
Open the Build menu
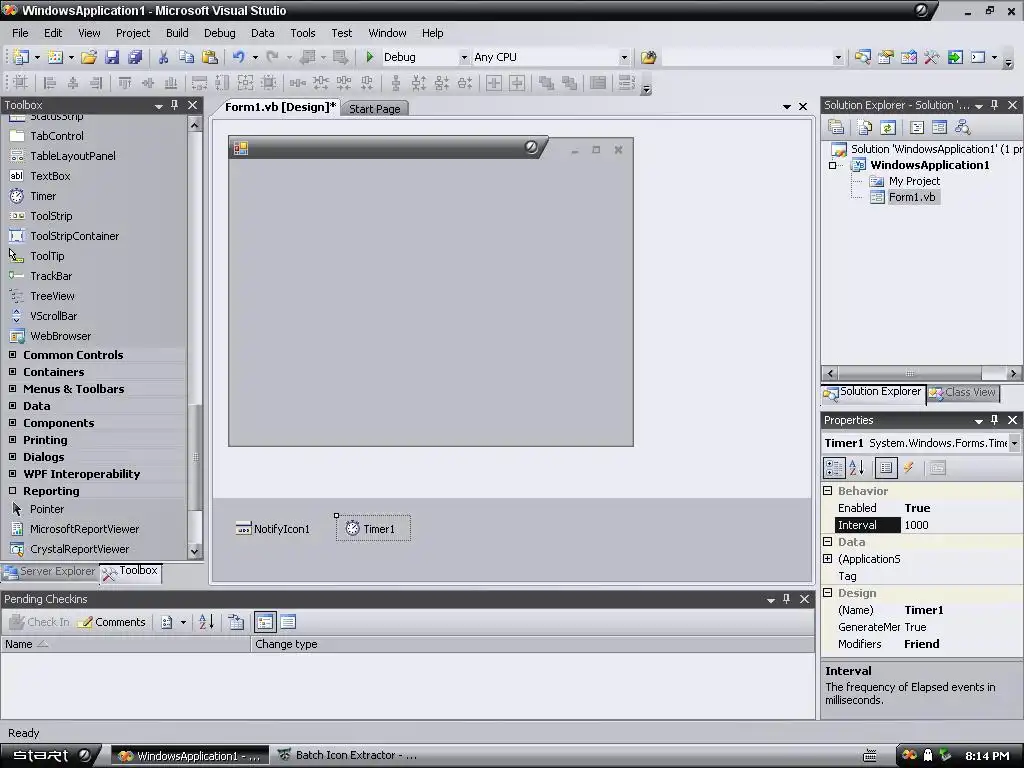pos(177,33)
